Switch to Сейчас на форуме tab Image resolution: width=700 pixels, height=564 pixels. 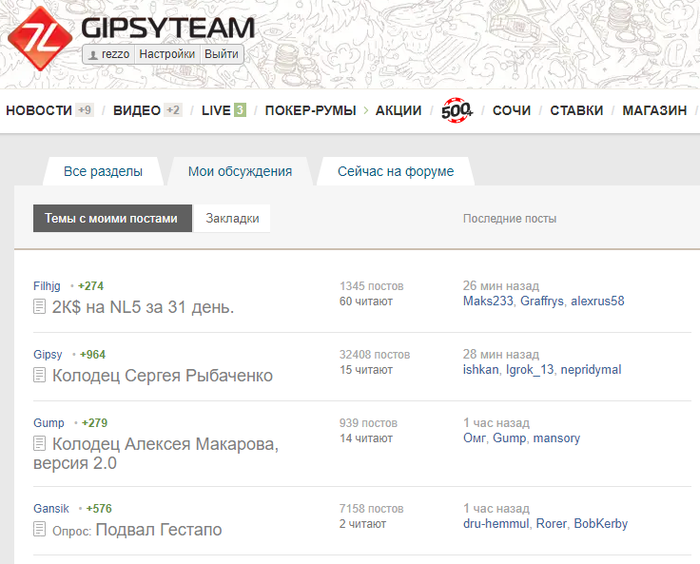pyautogui.click(x=396, y=171)
